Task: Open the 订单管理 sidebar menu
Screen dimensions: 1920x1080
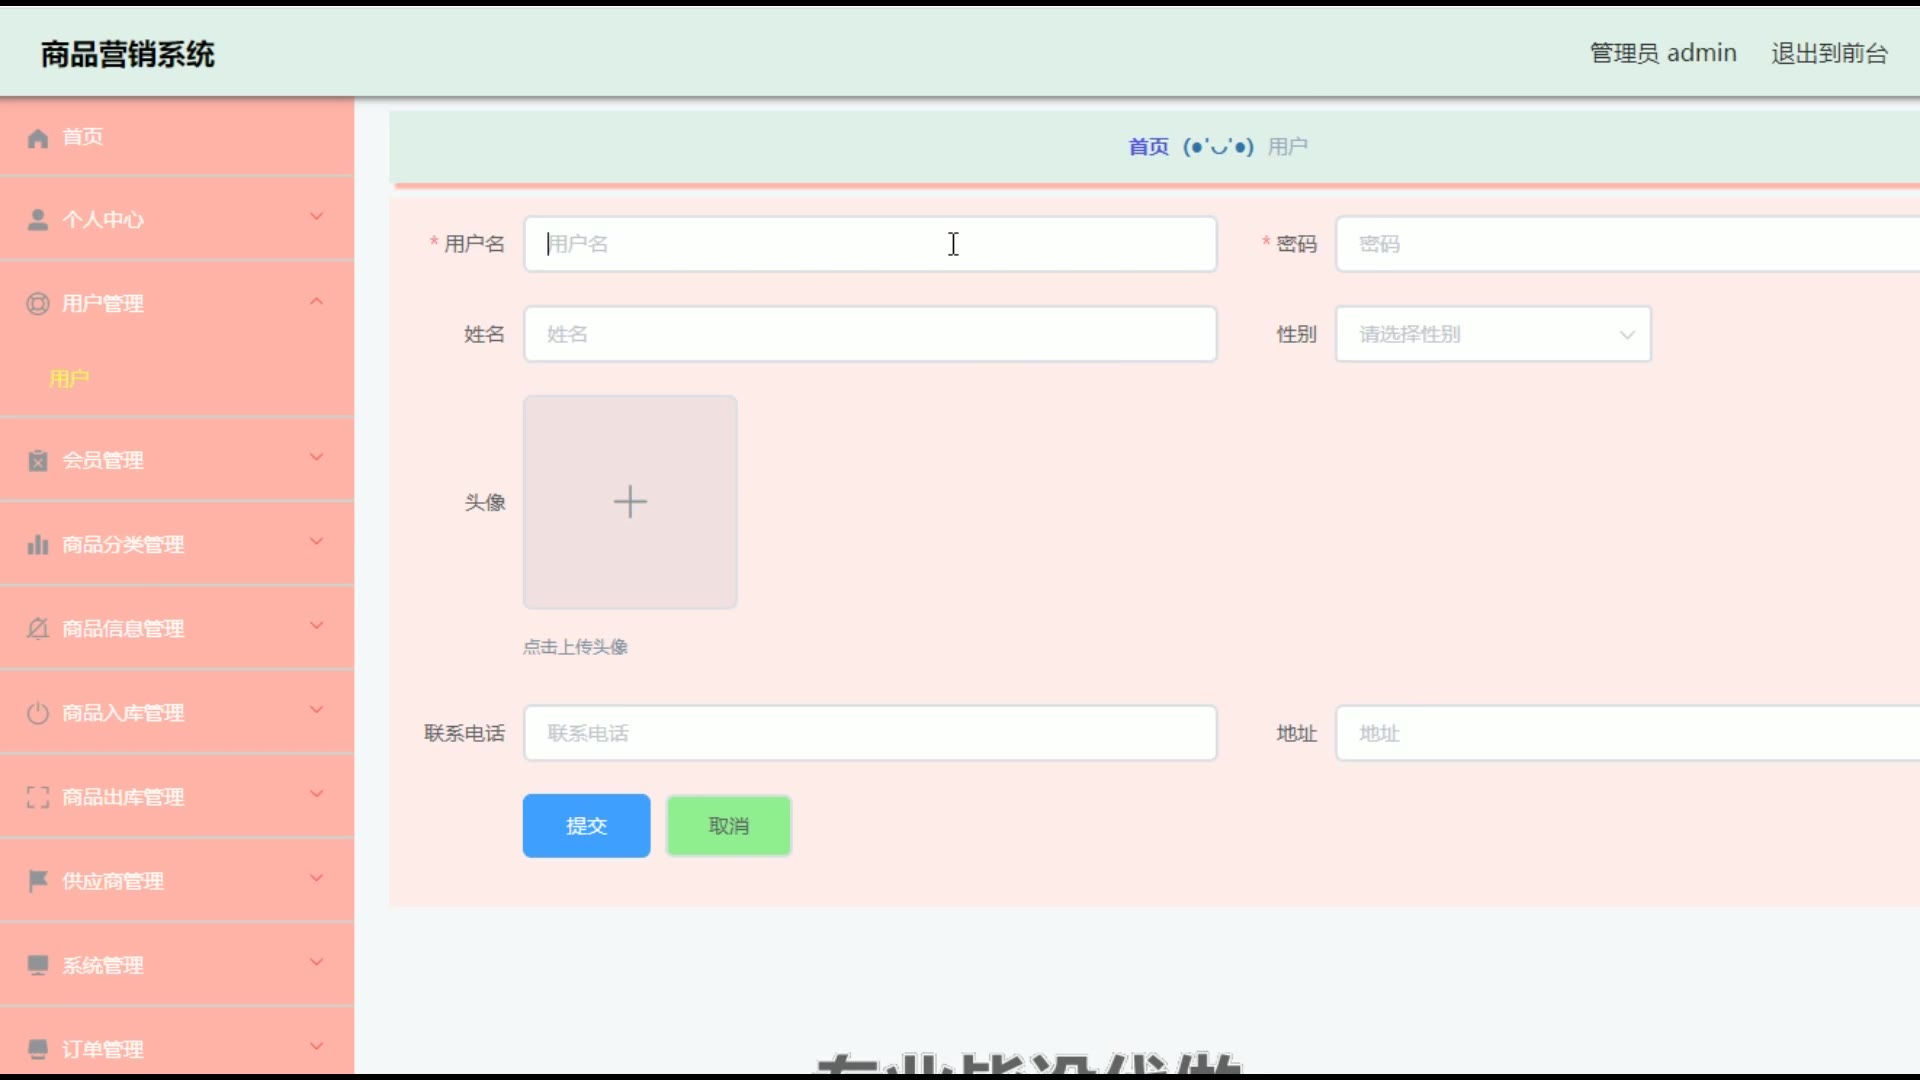Action: tap(103, 1049)
